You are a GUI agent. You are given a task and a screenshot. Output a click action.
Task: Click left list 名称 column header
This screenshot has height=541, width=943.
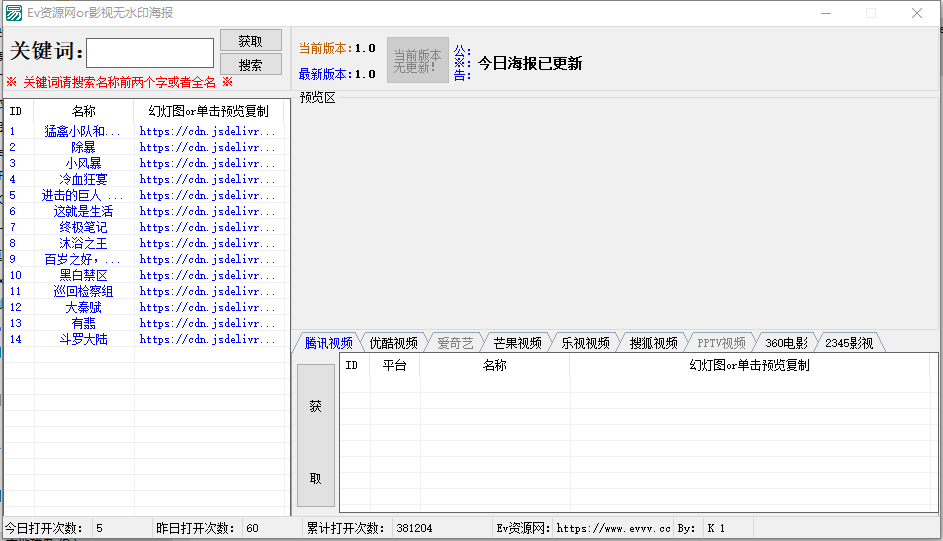84,111
